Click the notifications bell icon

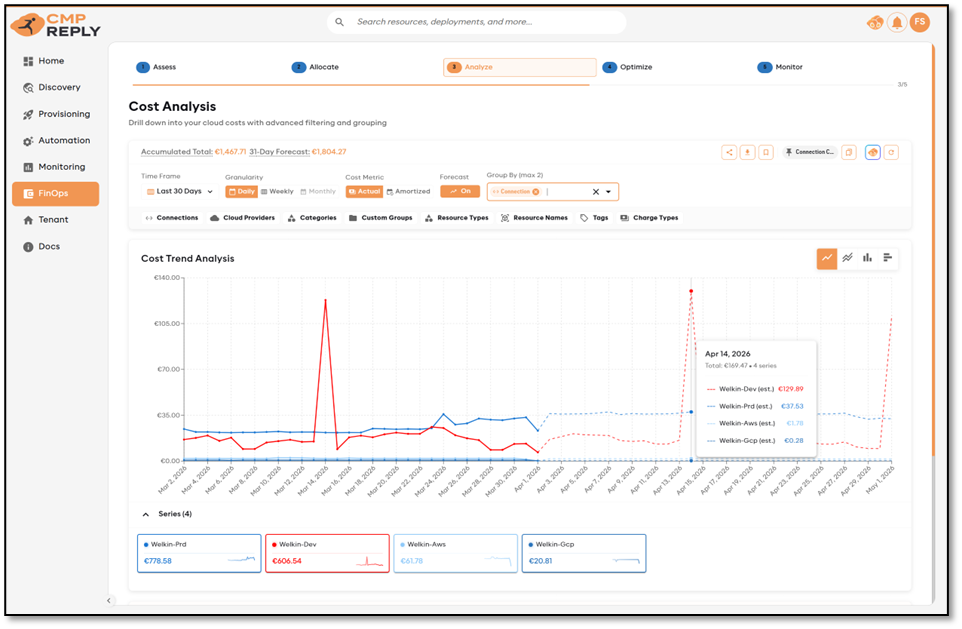[x=897, y=22]
